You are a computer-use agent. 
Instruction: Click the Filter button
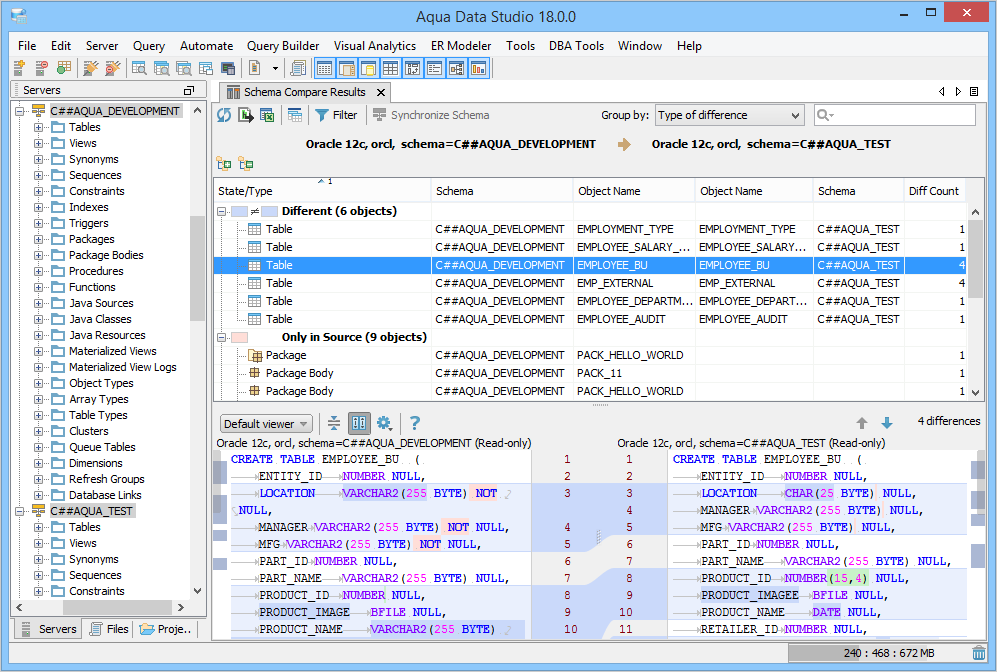tap(336, 115)
